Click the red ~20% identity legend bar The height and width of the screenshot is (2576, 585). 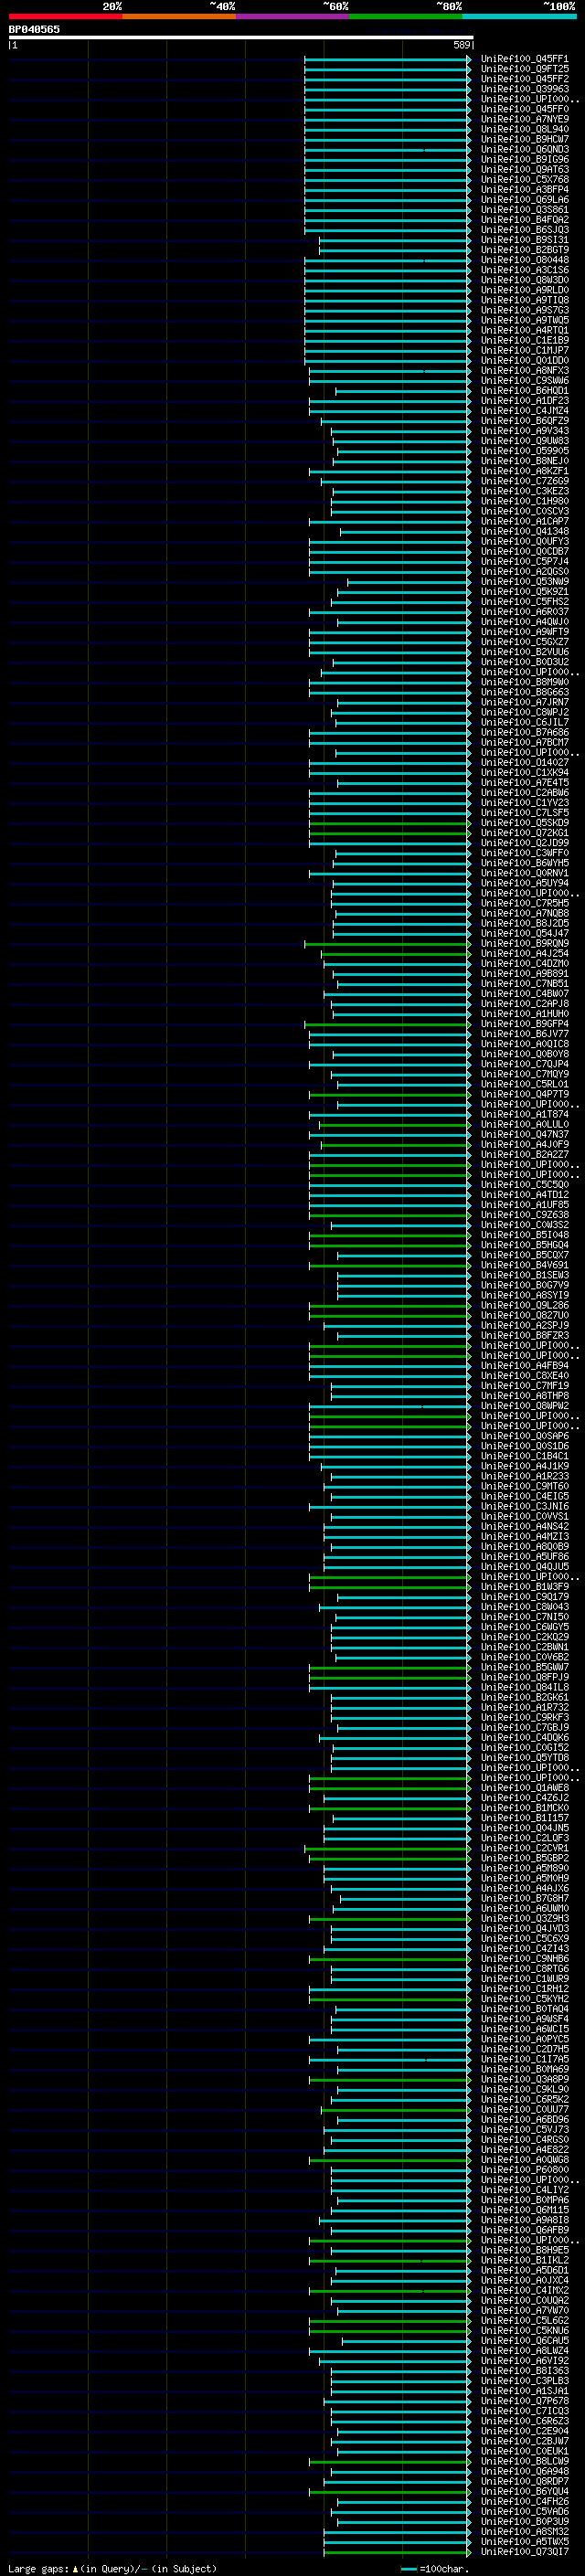coord(65,17)
